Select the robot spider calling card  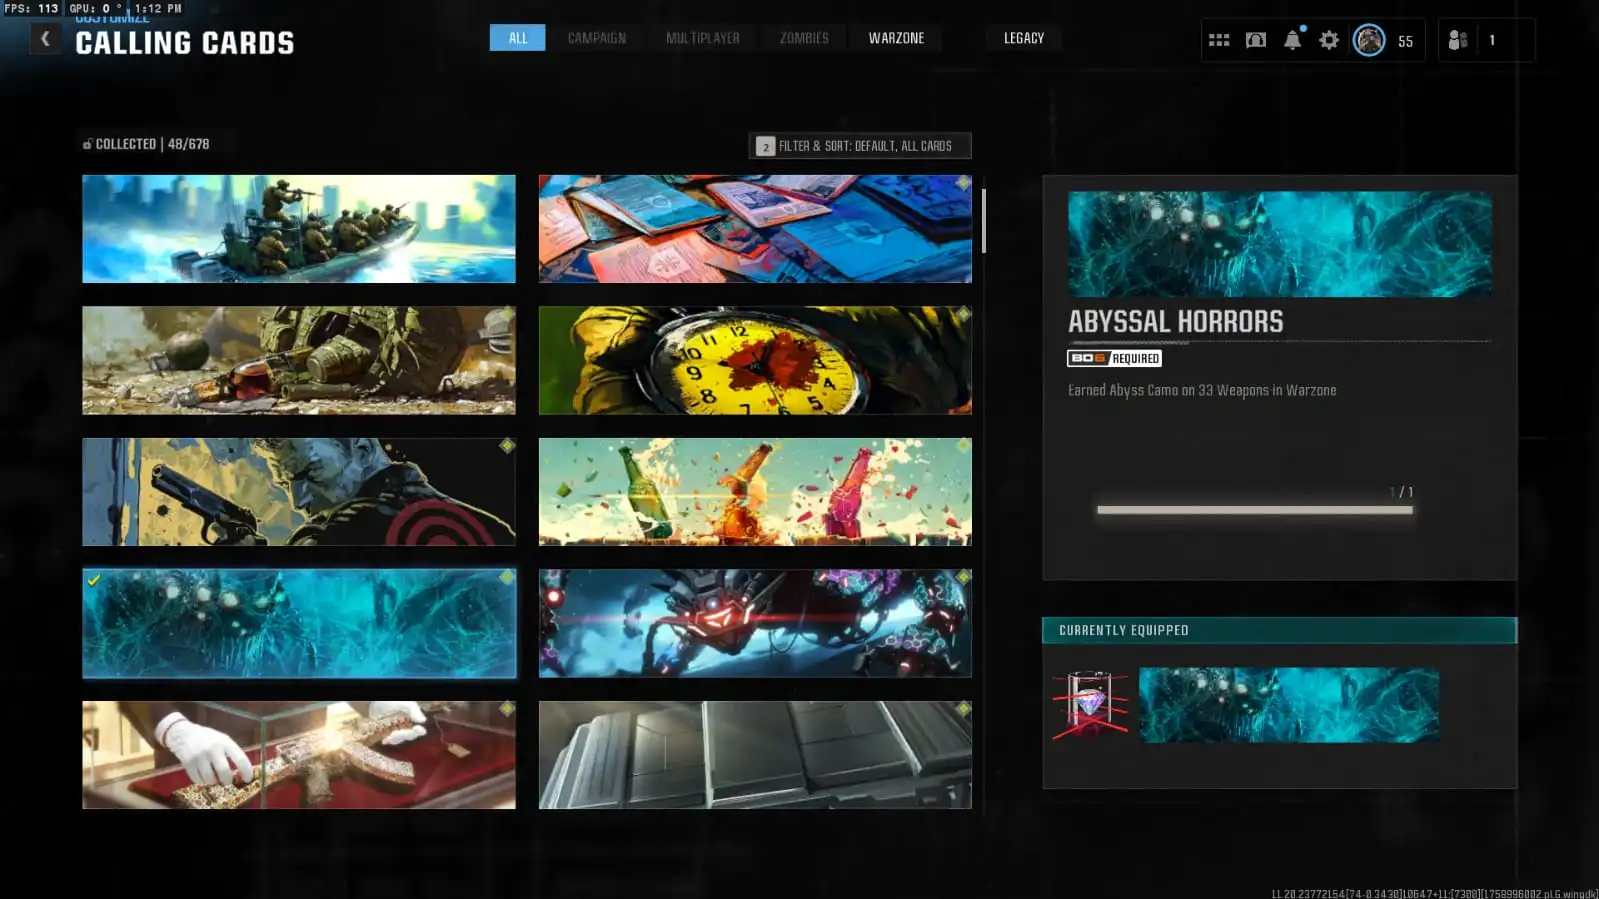coord(755,623)
